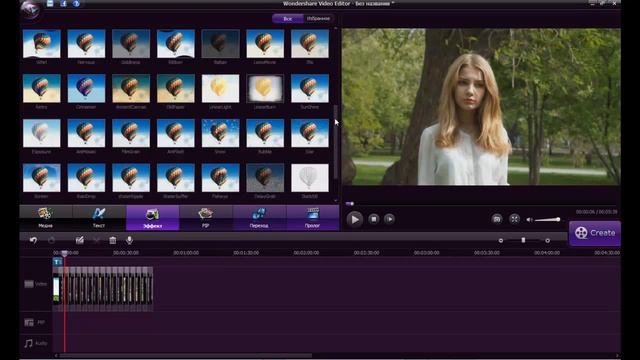Click 00:02:00:00 on the timeline ruler
Viewport: 640px width, 360px height.
[307, 253]
